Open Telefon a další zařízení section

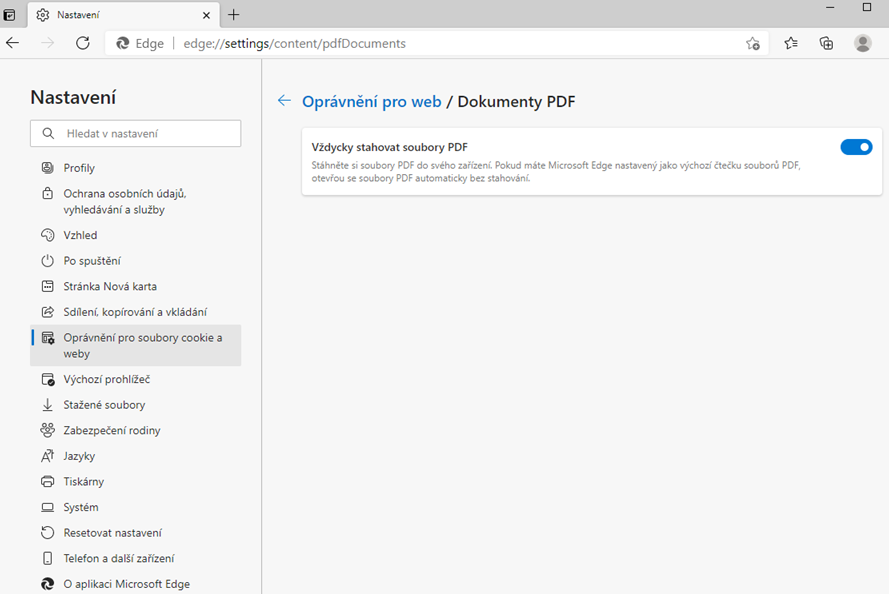coord(136,558)
